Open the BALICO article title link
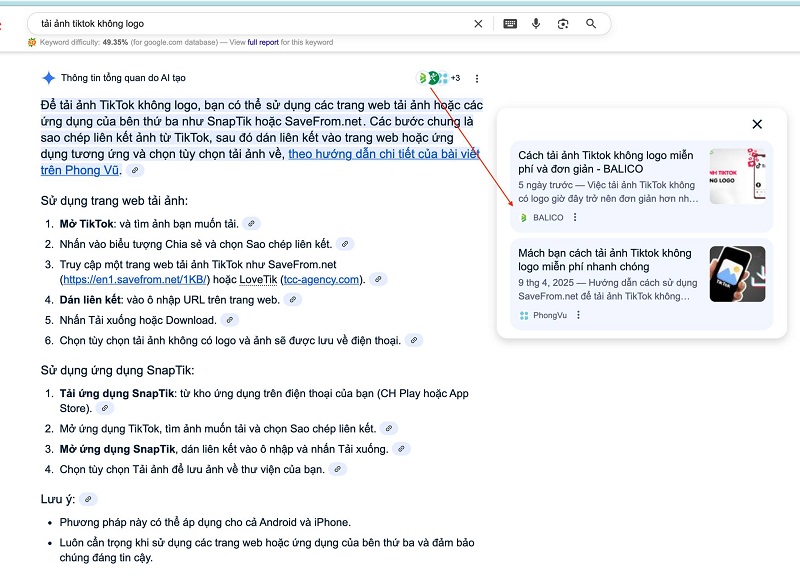The height and width of the screenshot is (584, 800). pyautogui.click(x=606, y=162)
